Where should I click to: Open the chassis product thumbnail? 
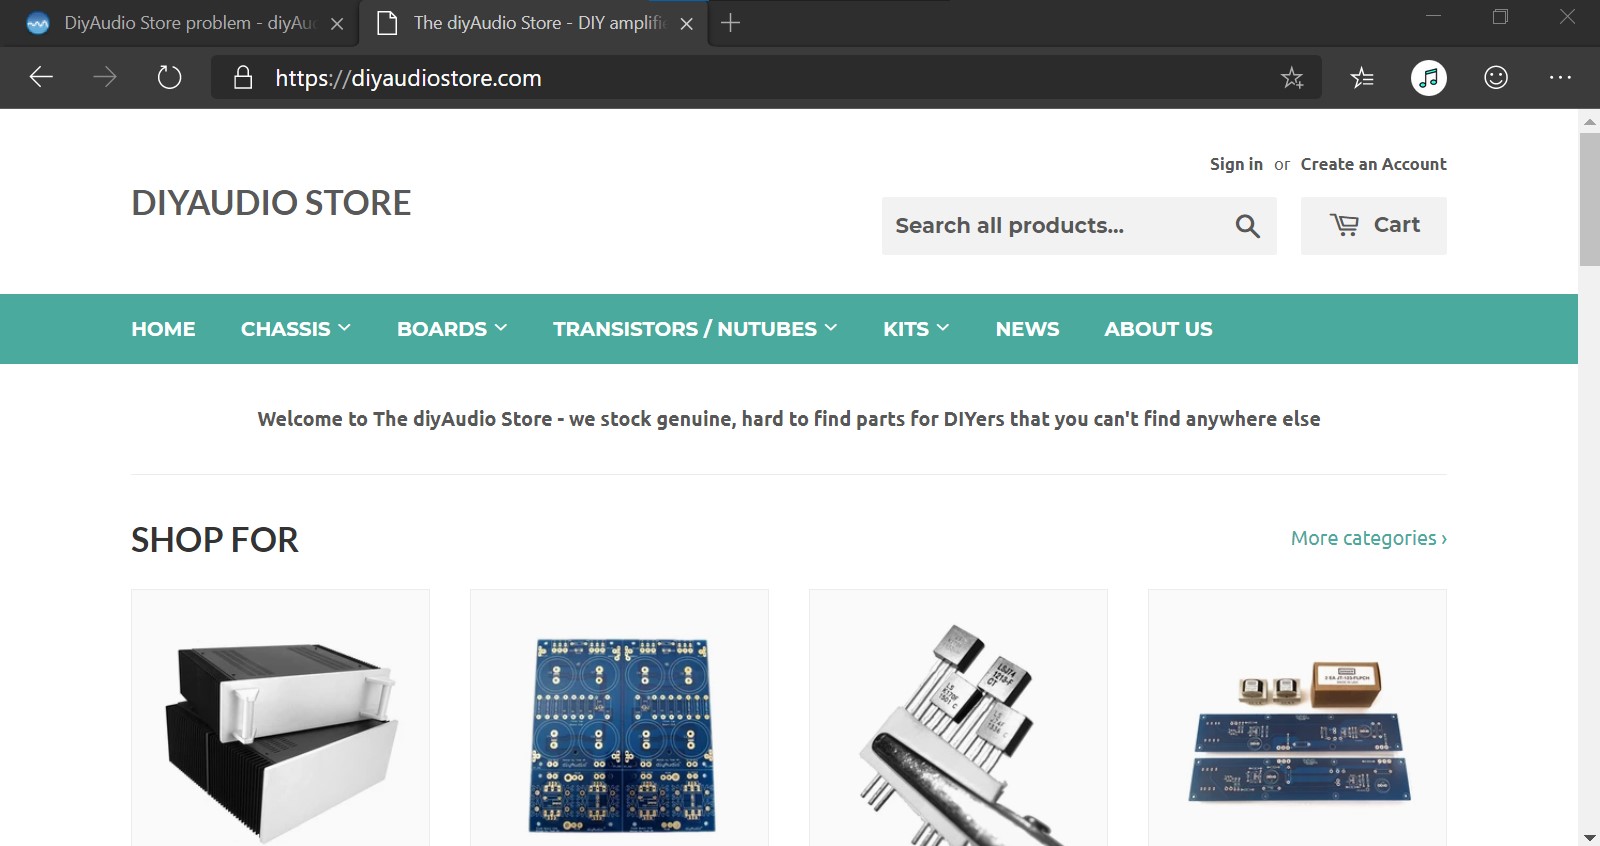280,718
